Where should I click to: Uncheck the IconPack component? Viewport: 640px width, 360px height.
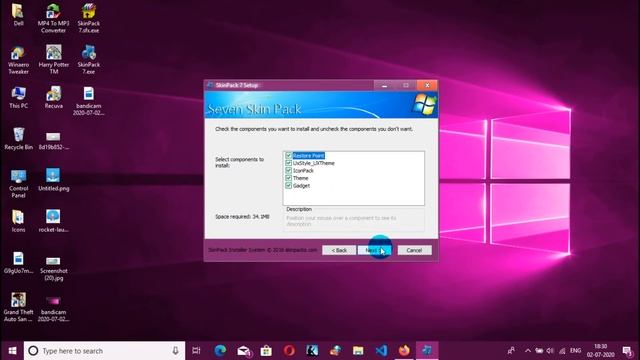pyautogui.click(x=288, y=170)
